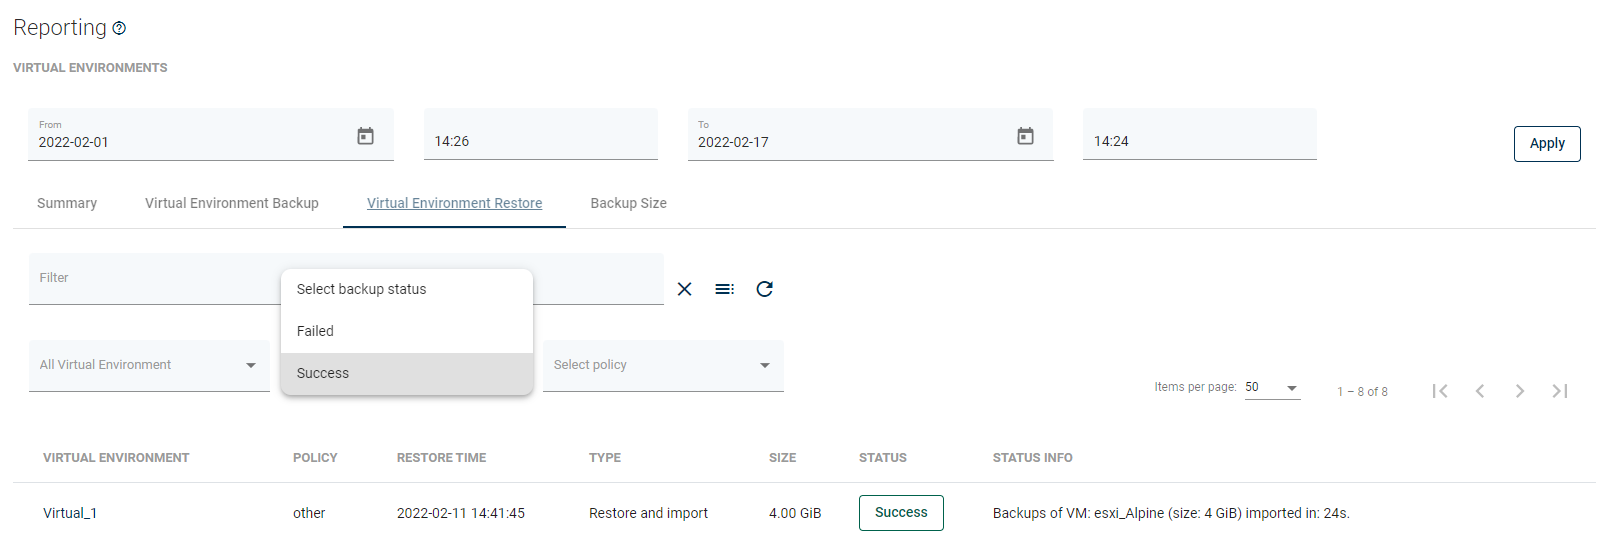Jump to the last page
This screenshot has height=542, width=1610.
pyautogui.click(x=1560, y=391)
